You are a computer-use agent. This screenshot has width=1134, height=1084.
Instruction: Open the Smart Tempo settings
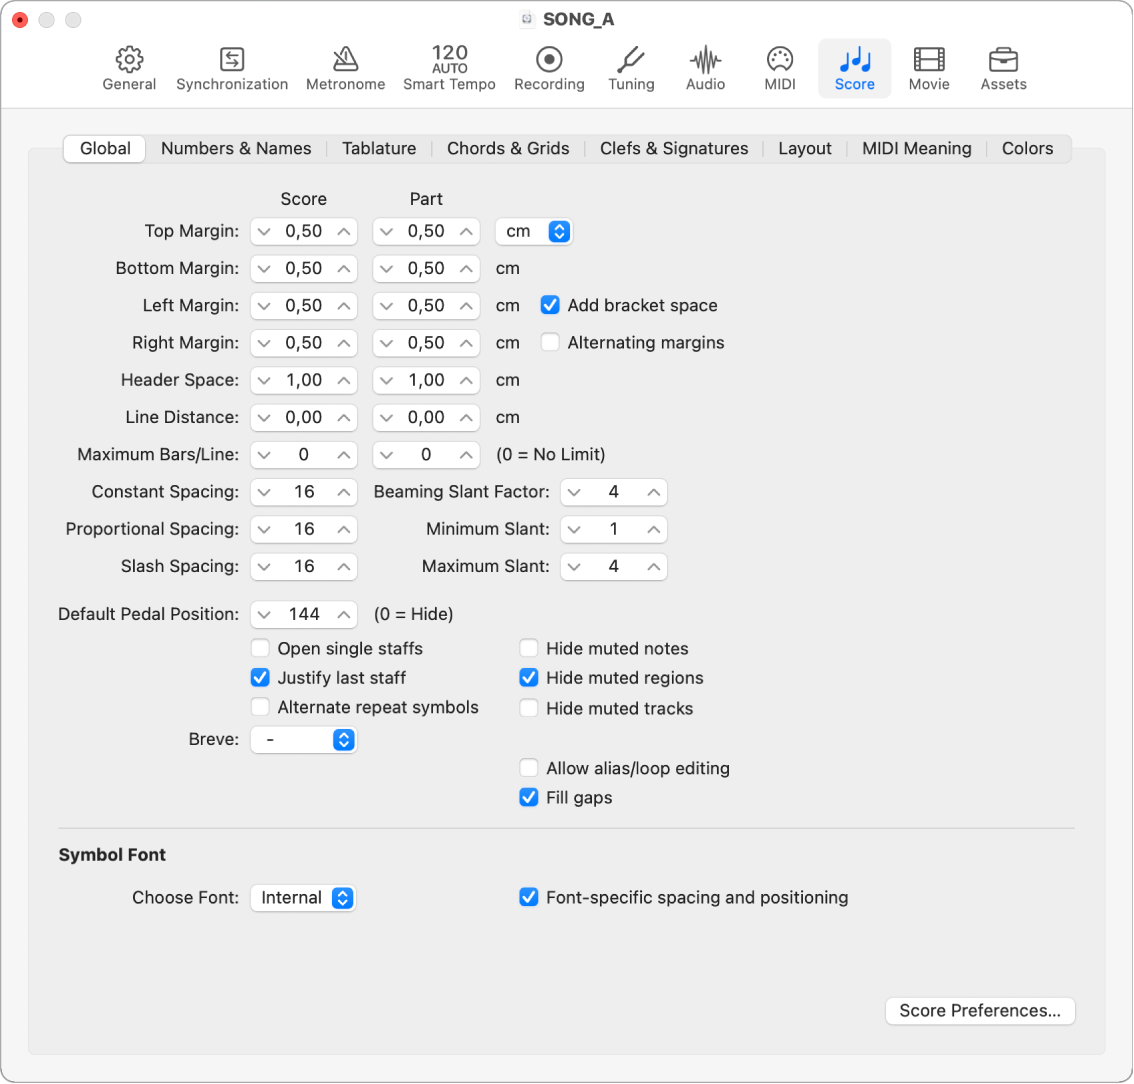(449, 67)
